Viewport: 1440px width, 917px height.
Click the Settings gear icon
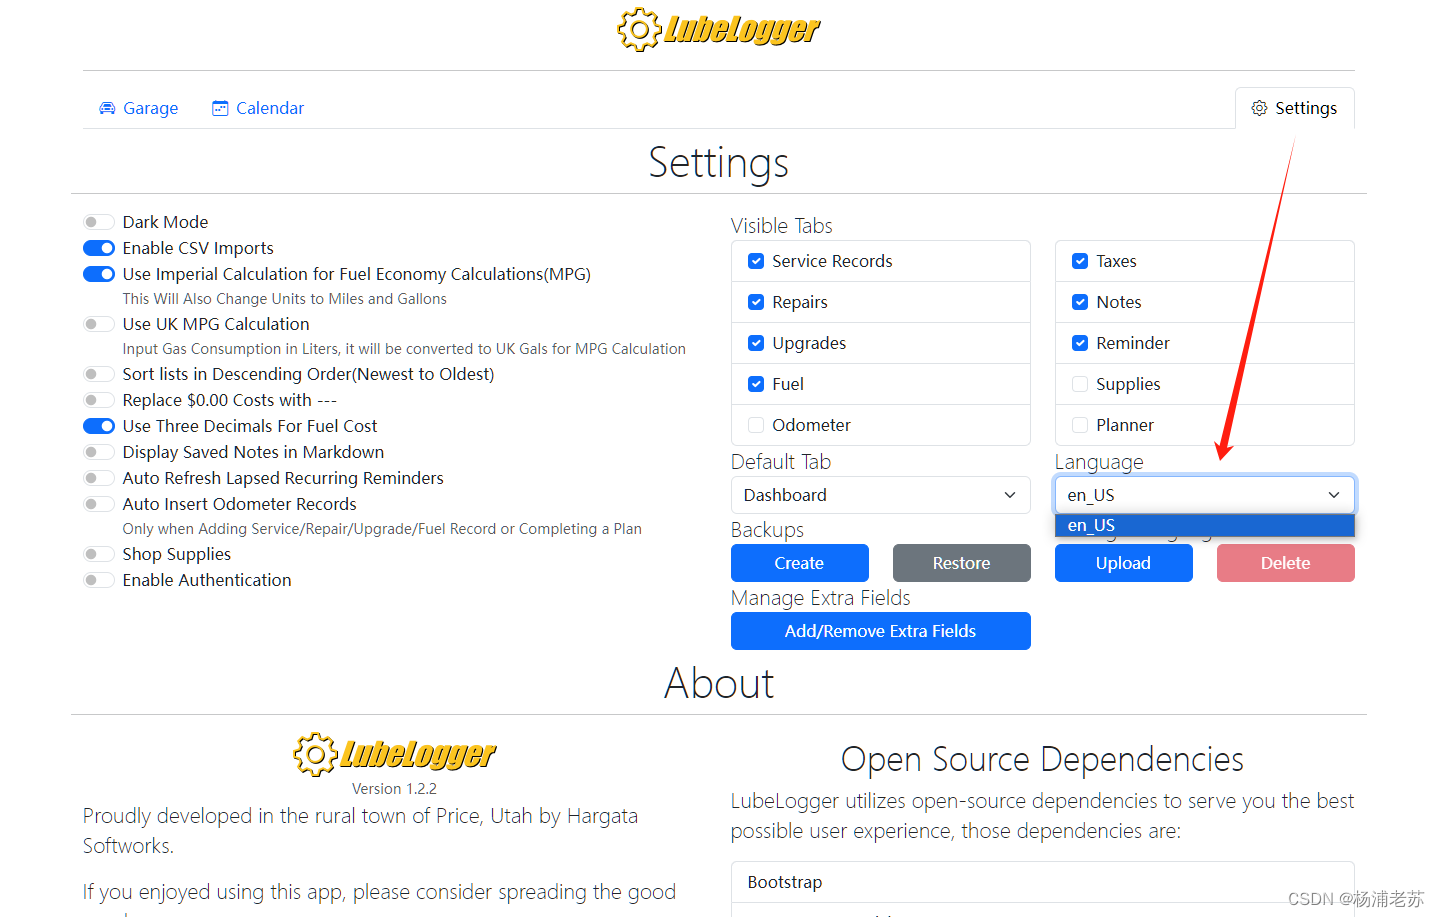(x=1259, y=108)
